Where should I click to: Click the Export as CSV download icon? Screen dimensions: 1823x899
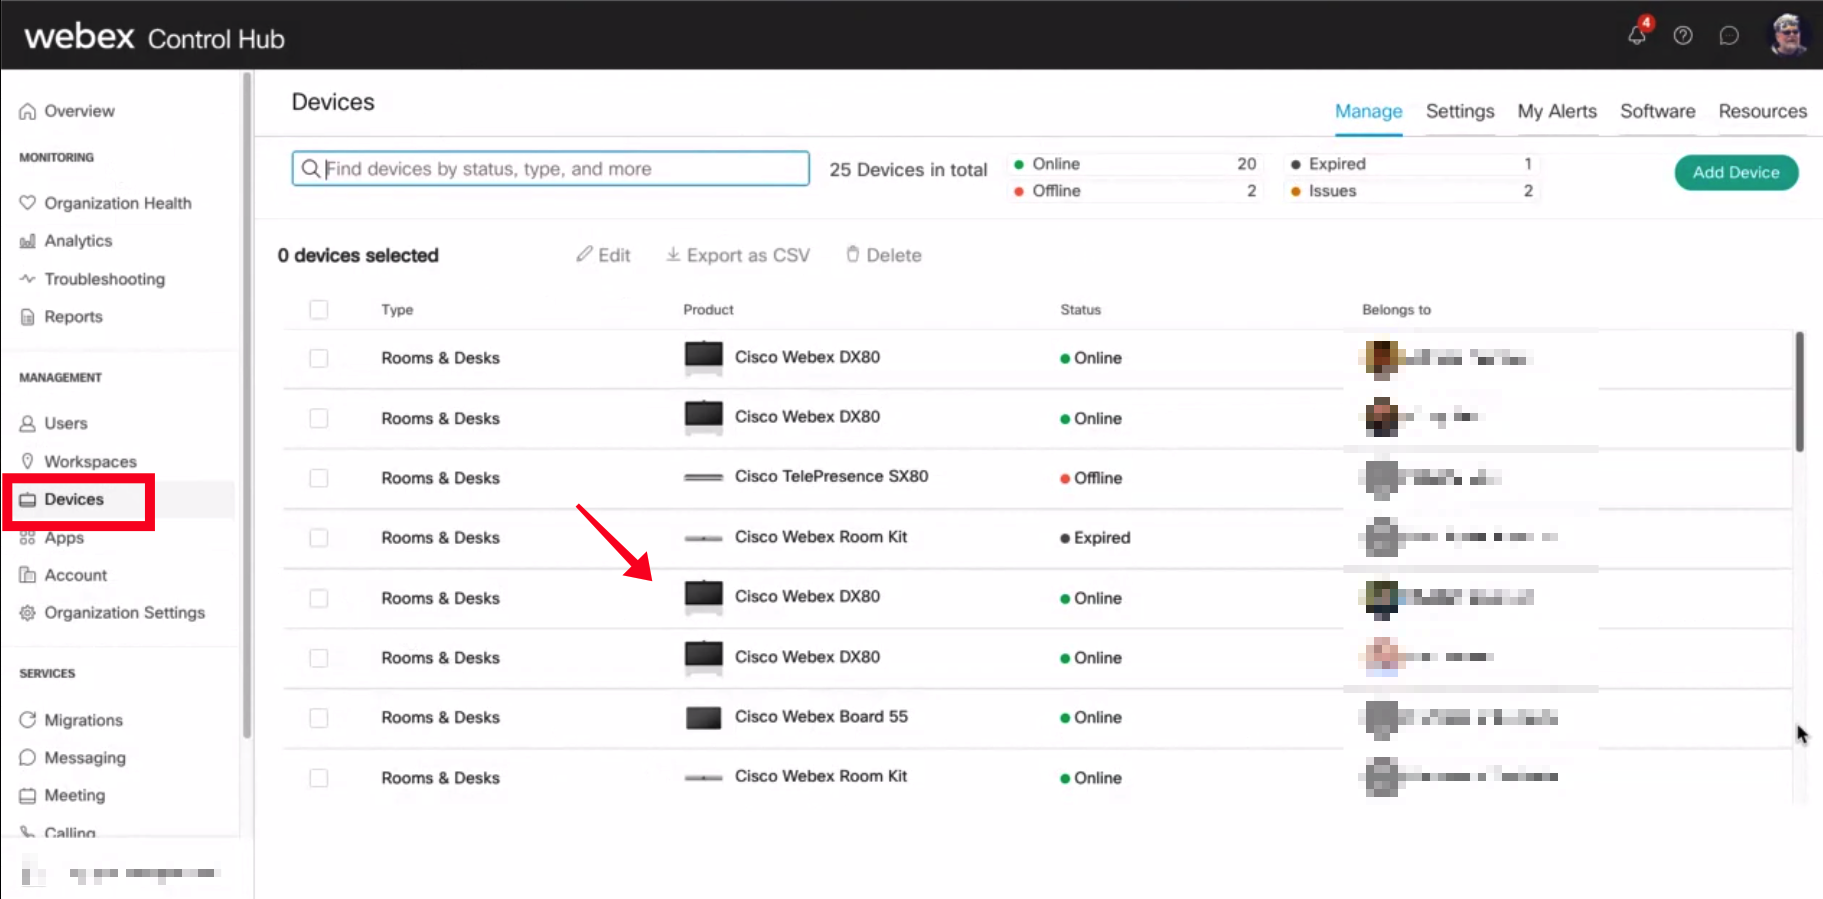point(673,255)
